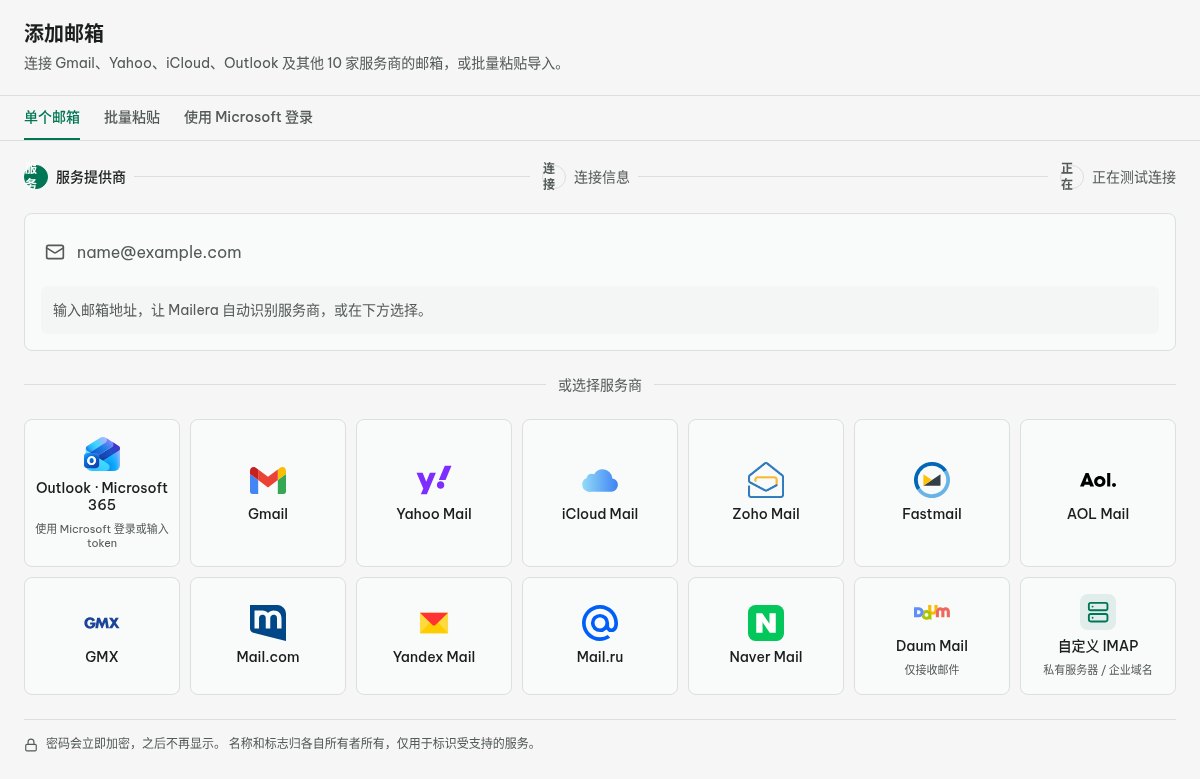Click the iCloud cloud logo icon
The height and width of the screenshot is (779, 1200).
600,481
